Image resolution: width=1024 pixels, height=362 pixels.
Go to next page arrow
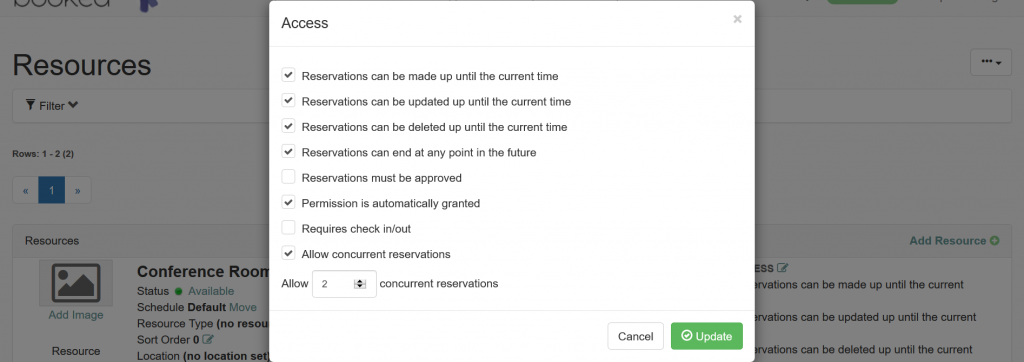pos(78,190)
